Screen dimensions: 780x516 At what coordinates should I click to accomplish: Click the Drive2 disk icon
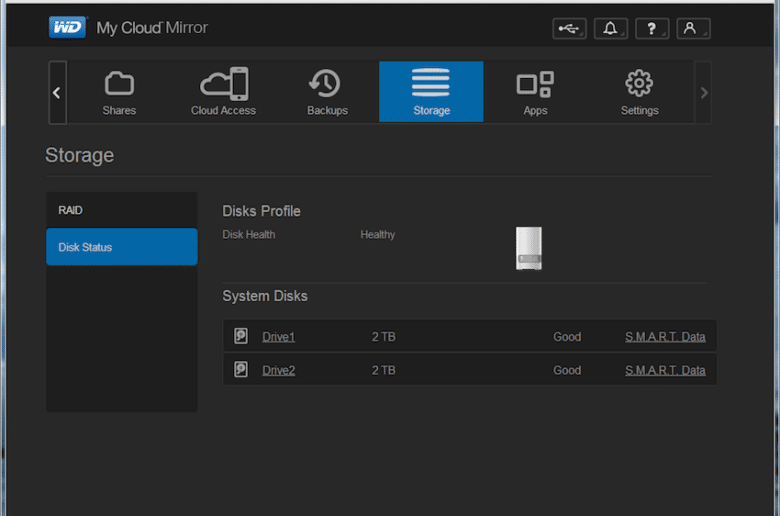[x=241, y=369]
